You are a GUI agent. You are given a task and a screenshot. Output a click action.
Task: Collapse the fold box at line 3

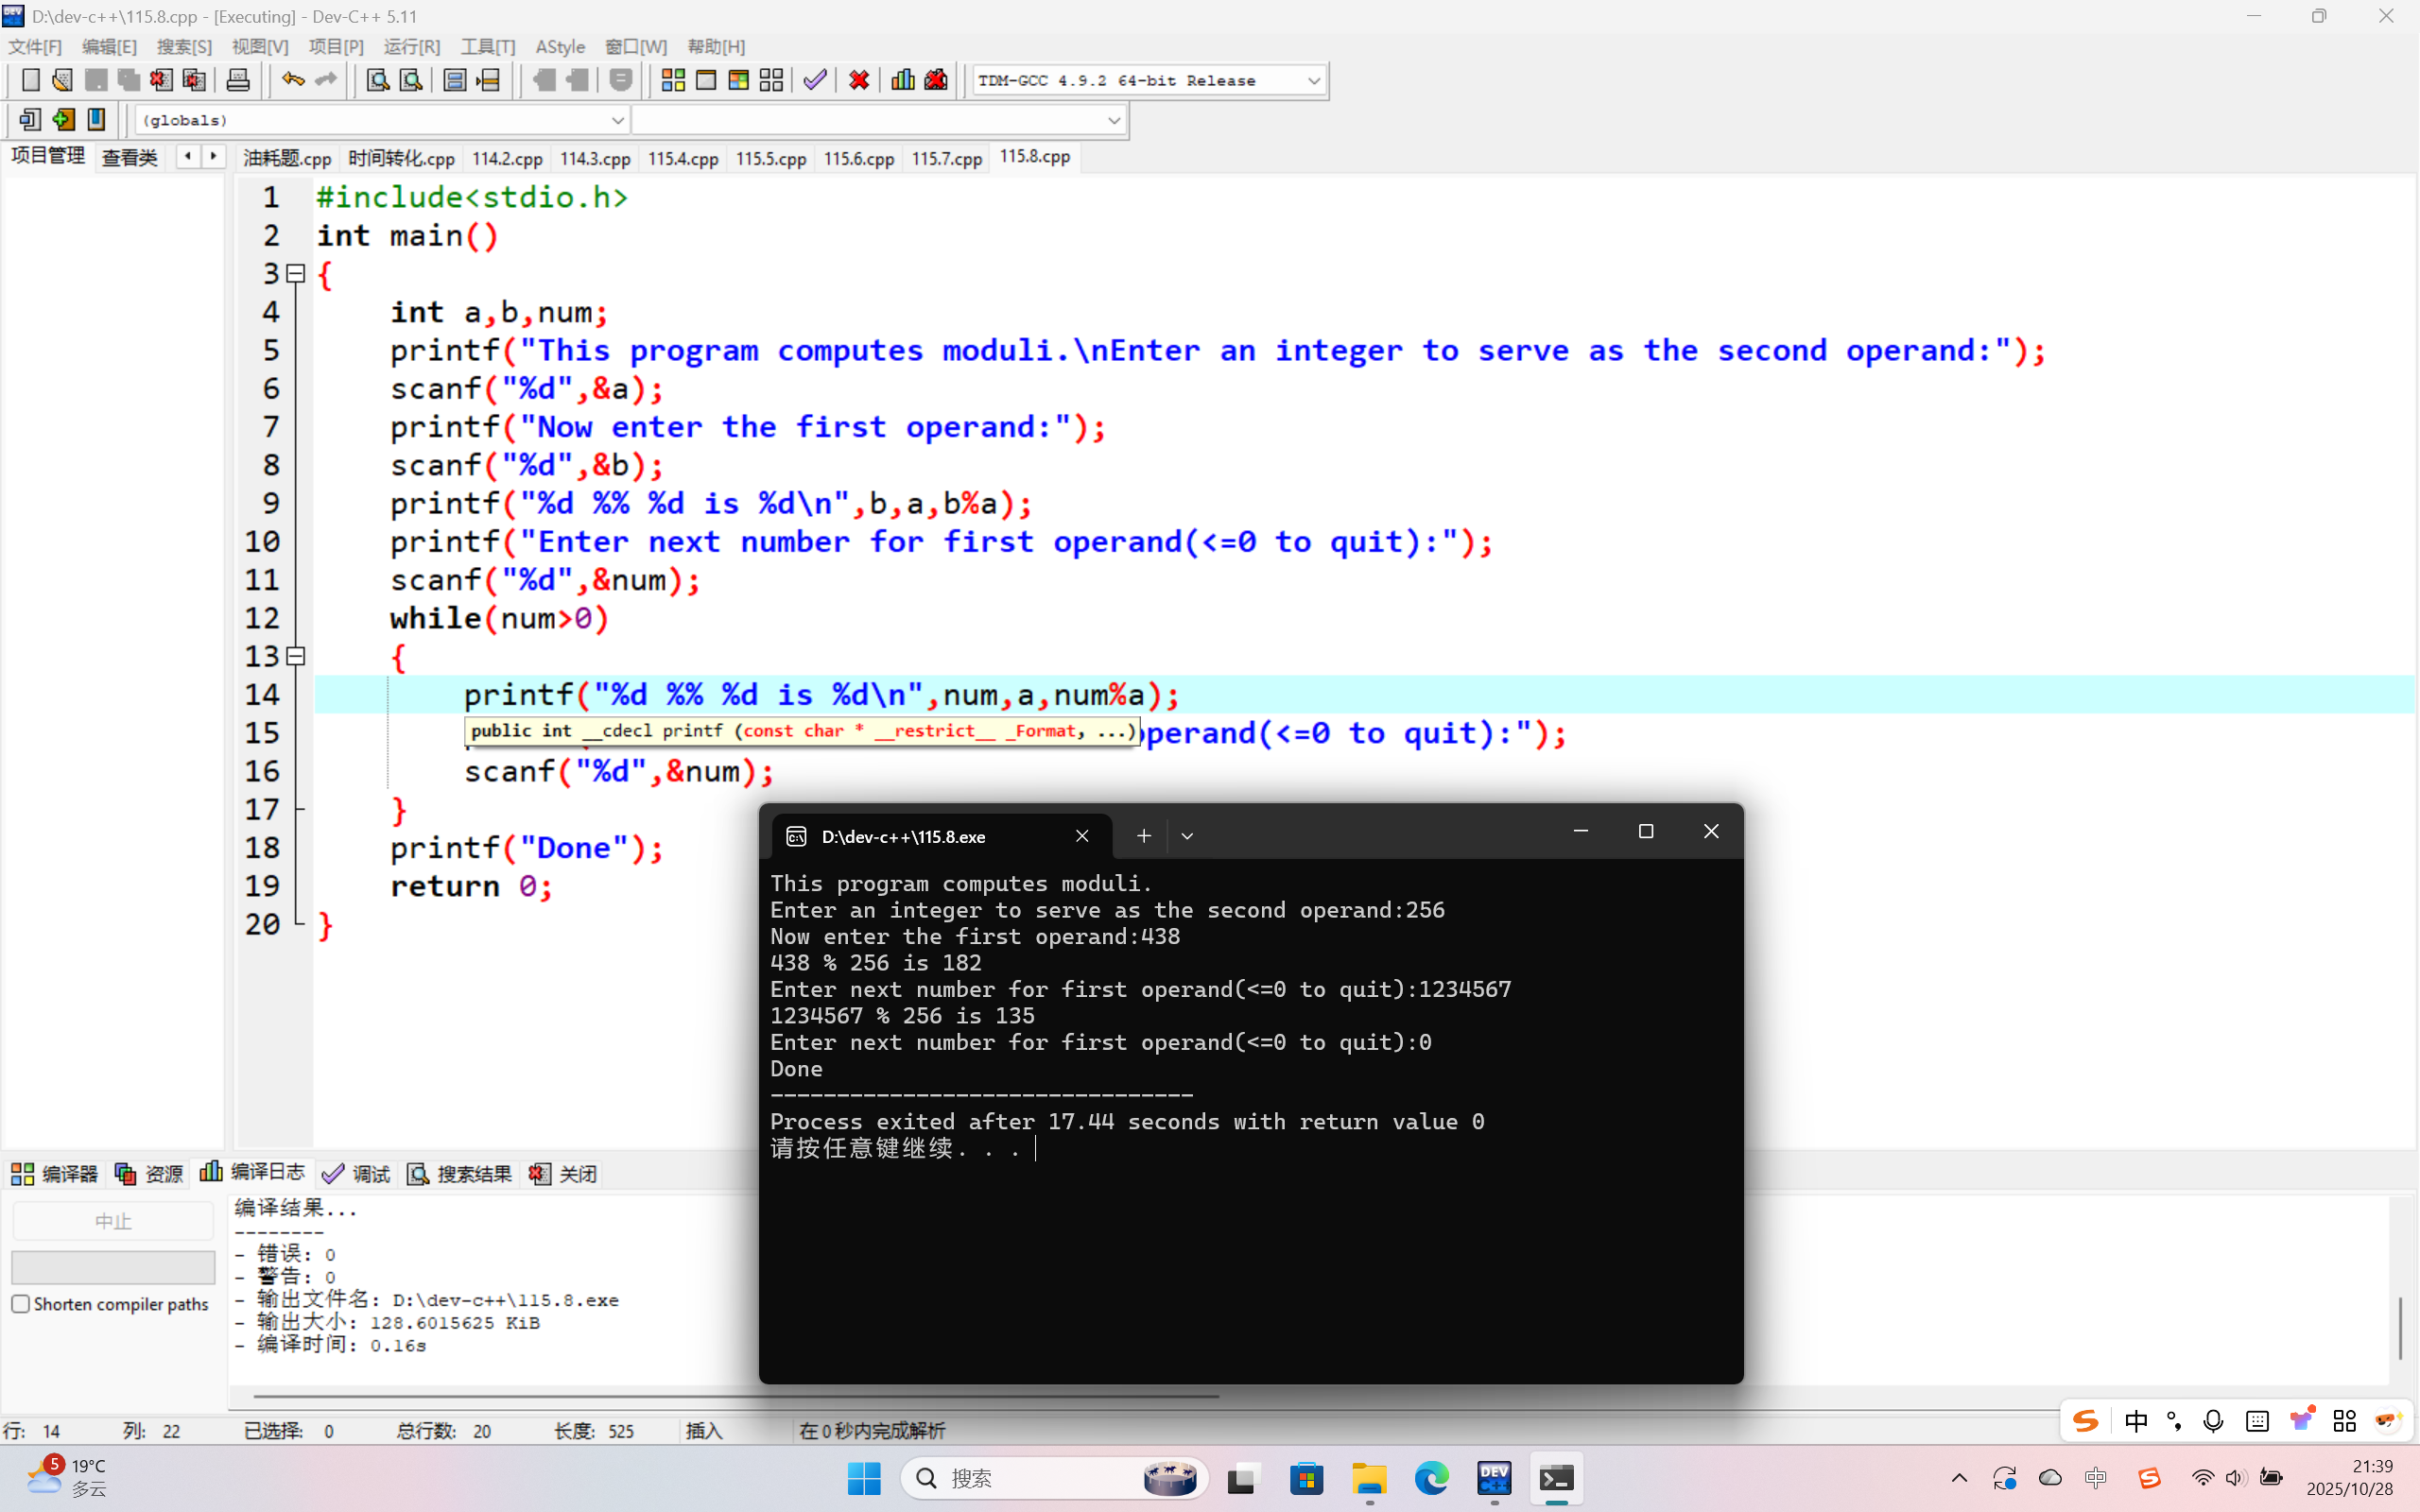click(296, 273)
